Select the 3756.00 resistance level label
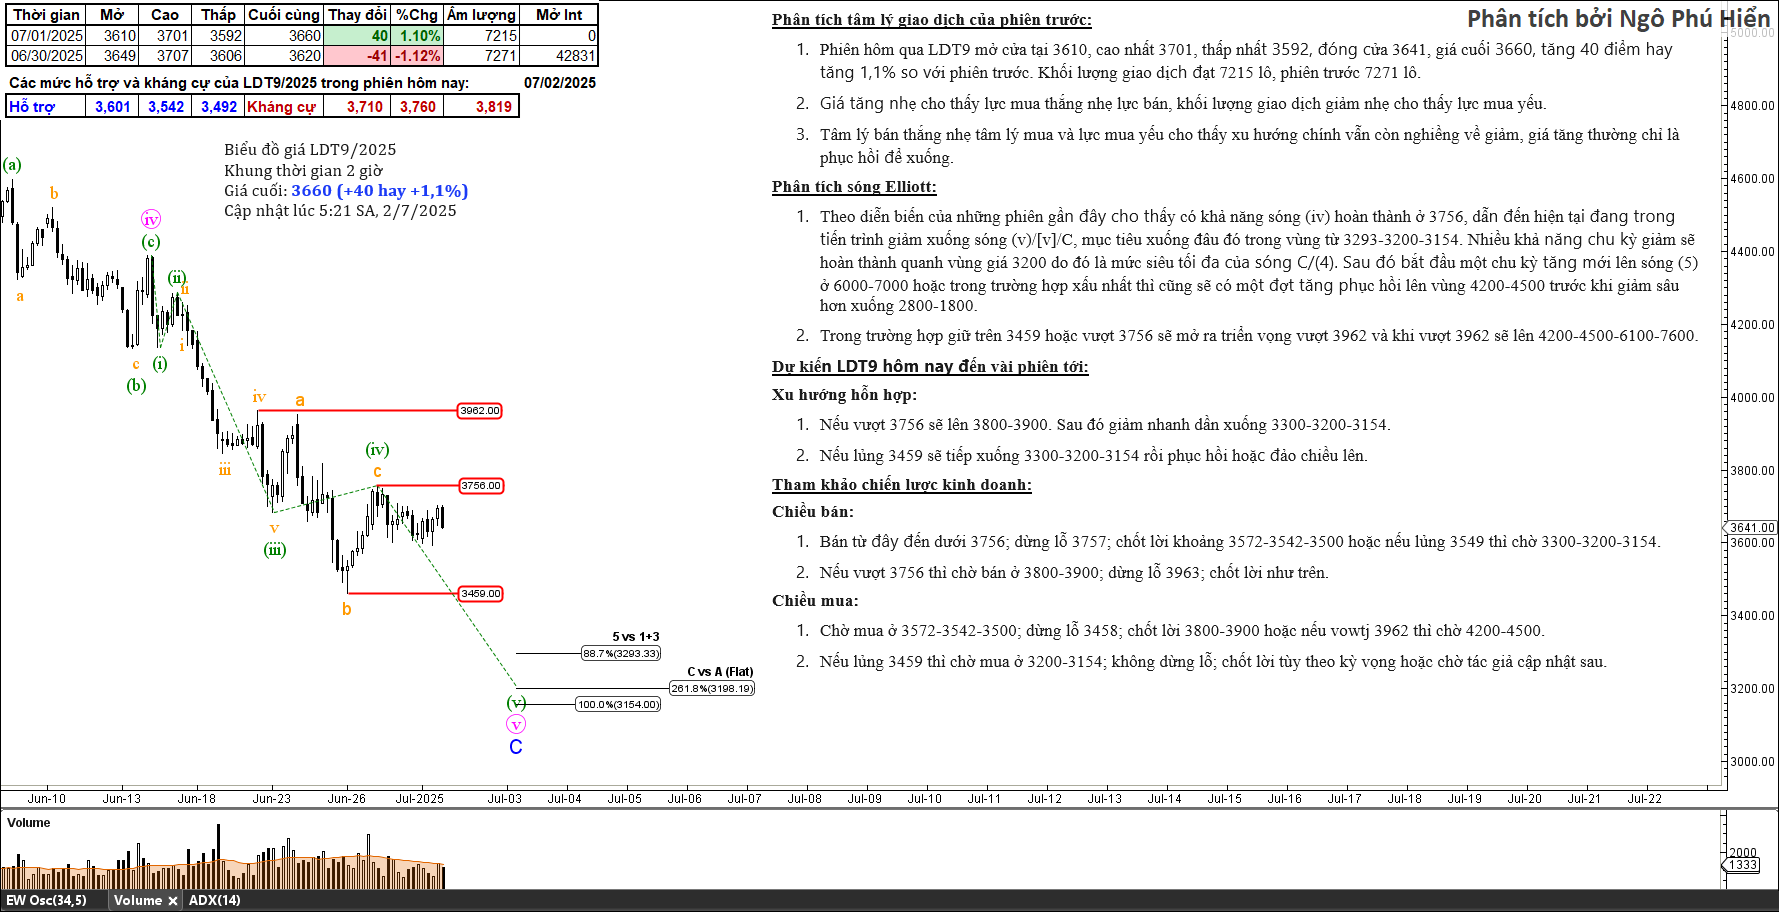This screenshot has height=912, width=1779. point(481,486)
